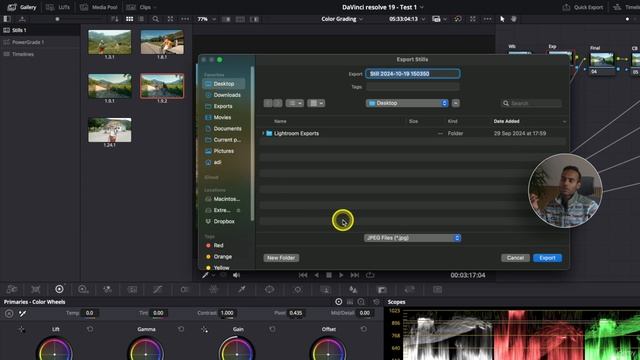Click the Tags input field
This screenshot has height=360, width=640.
click(413, 87)
